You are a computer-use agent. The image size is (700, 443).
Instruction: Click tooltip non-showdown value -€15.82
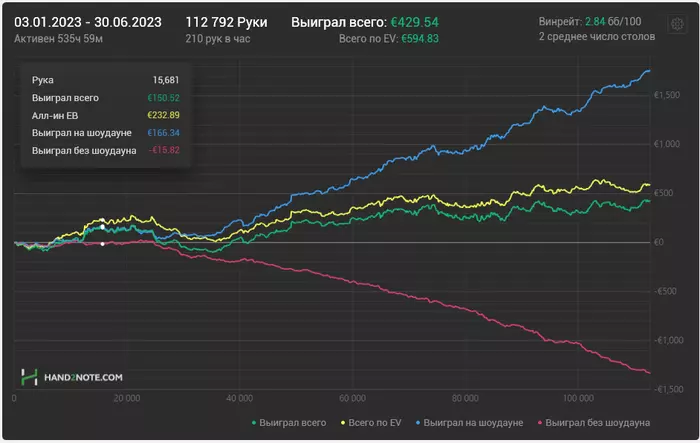164,150
